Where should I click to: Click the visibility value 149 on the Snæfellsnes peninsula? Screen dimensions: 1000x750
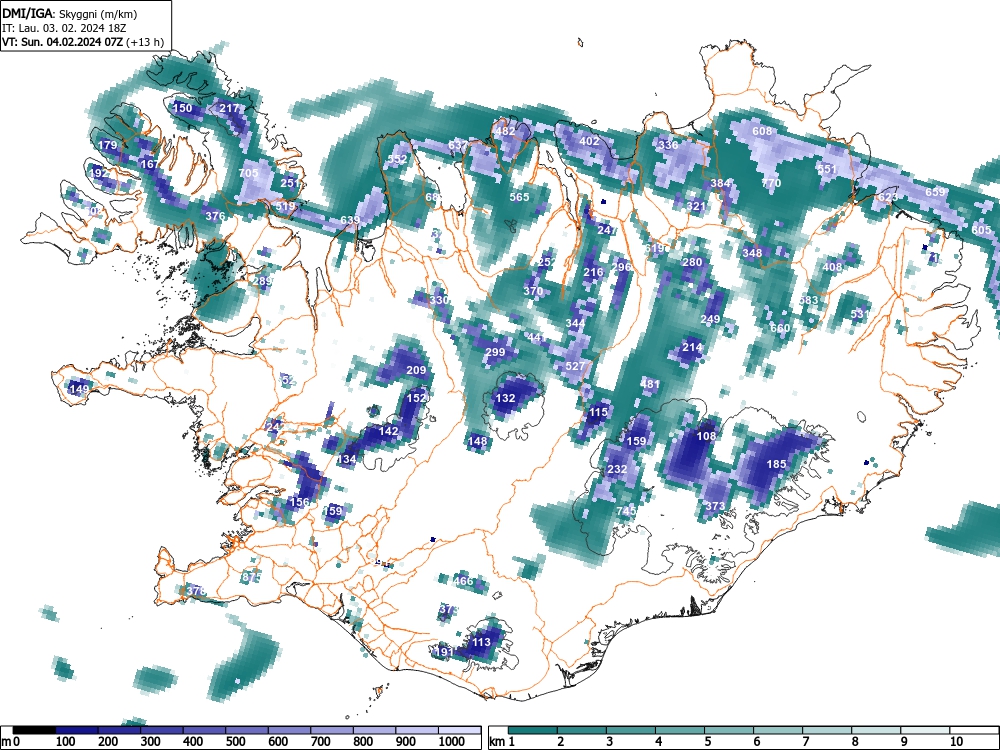80,388
